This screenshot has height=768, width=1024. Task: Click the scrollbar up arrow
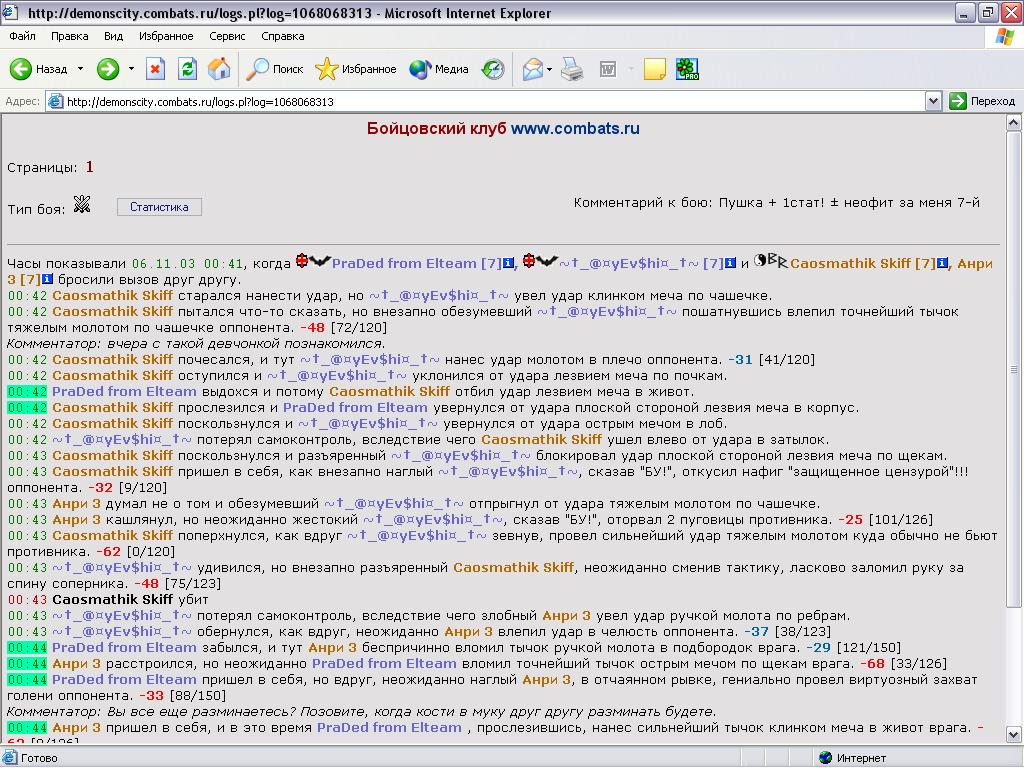tap(1014, 123)
